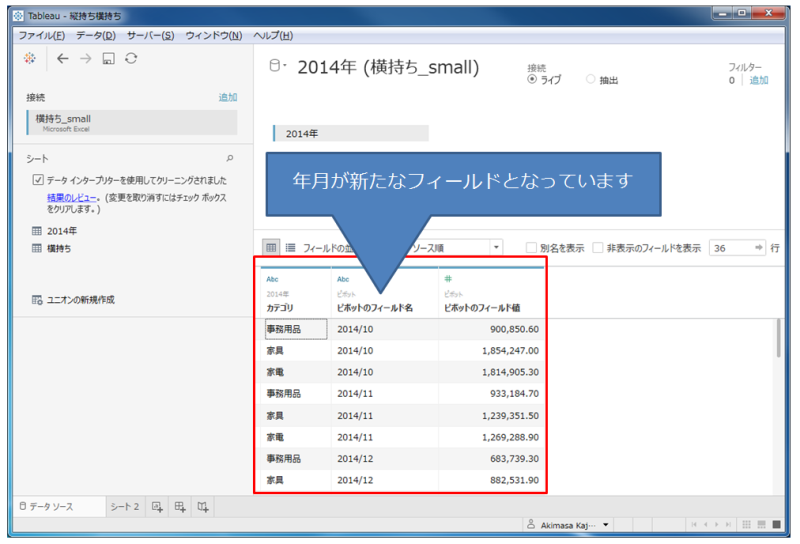The width and height of the screenshot is (800, 544).
Task: Click the data grid vertical scrollbar
Action: tap(778, 339)
